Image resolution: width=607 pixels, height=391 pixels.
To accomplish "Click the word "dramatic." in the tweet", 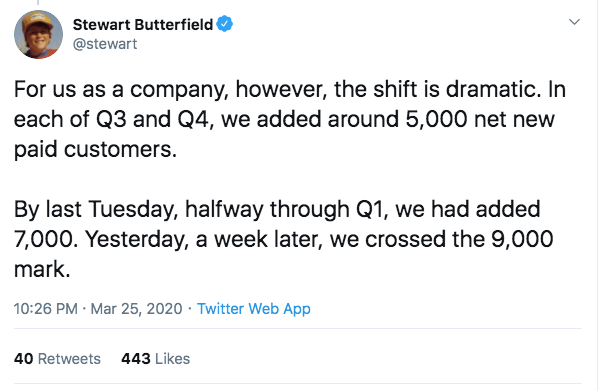I will [493, 89].
